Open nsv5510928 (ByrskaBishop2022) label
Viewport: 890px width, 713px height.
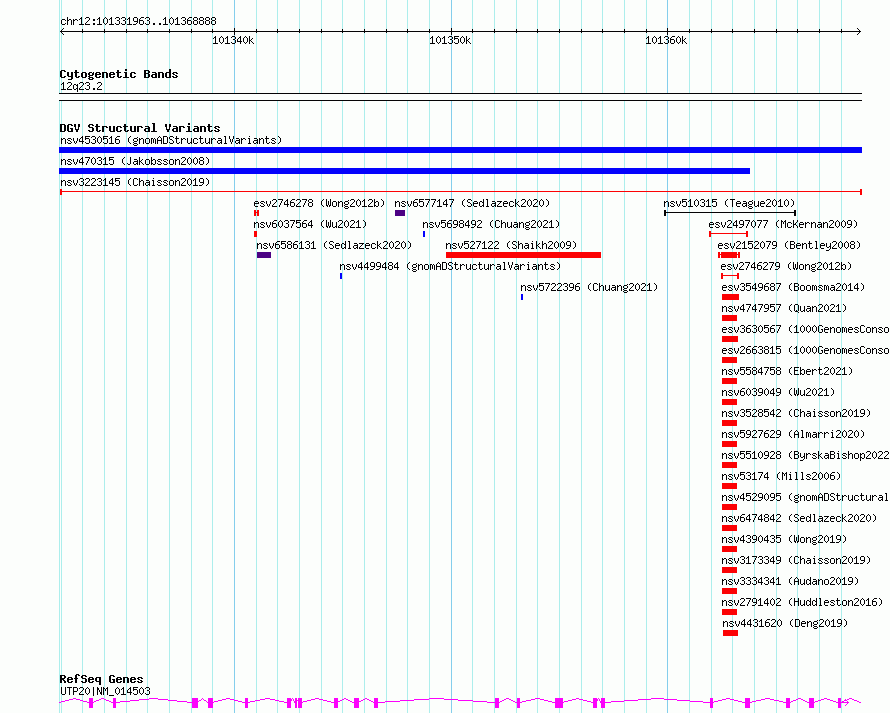coord(805,455)
